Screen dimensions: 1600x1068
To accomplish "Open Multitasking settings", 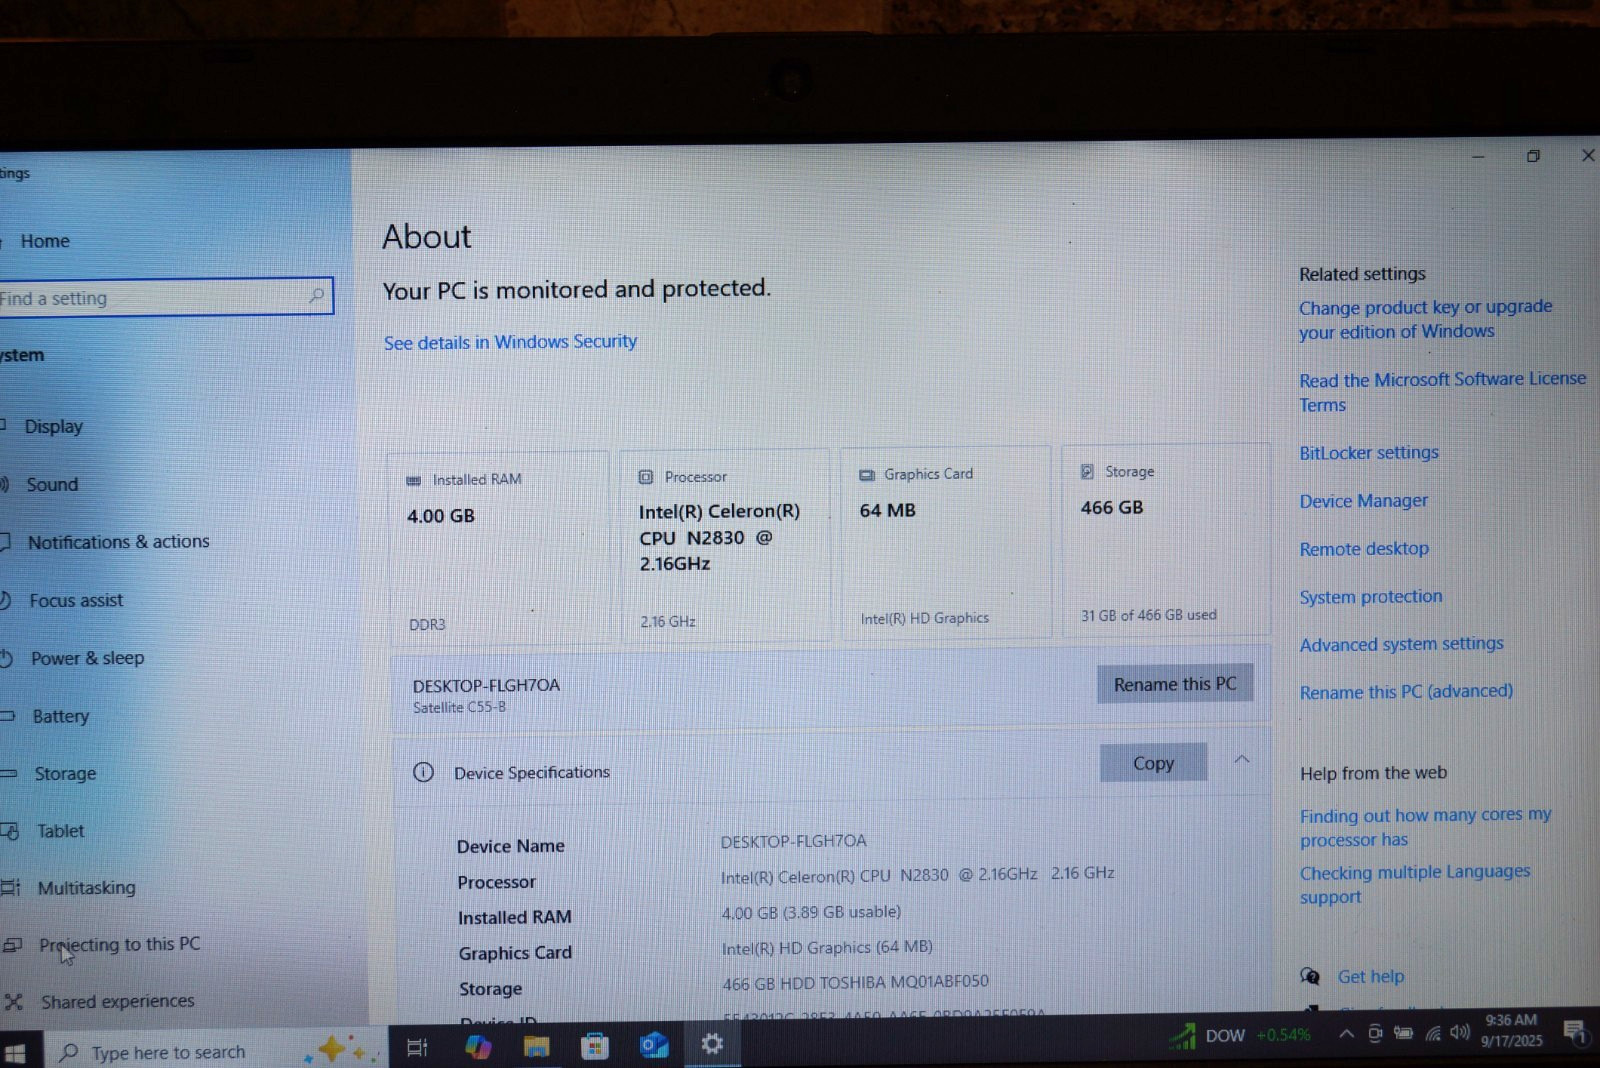I will pyautogui.click(x=86, y=888).
